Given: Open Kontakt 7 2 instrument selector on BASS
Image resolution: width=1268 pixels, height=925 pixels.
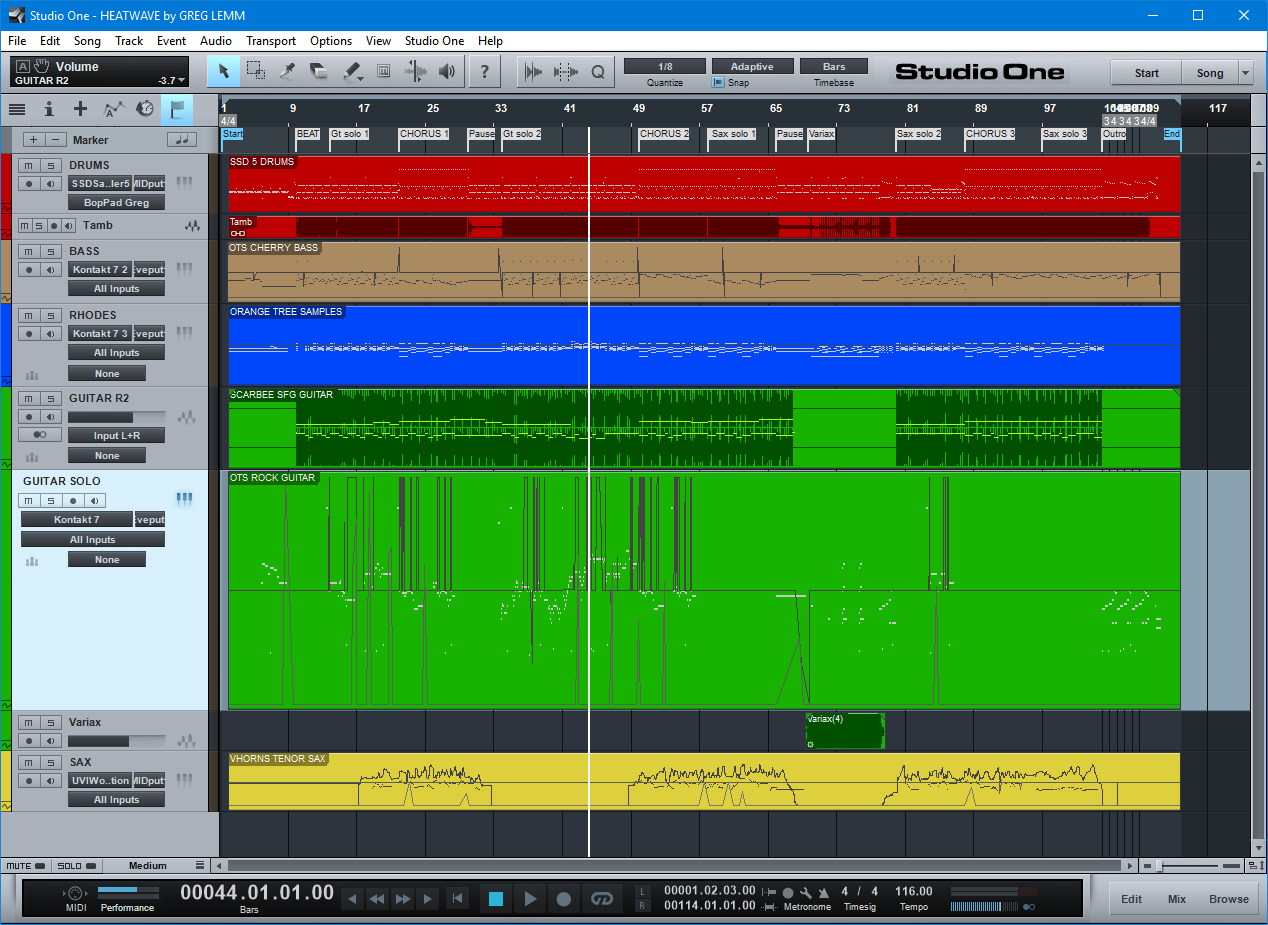Looking at the screenshot, I should 100,270.
